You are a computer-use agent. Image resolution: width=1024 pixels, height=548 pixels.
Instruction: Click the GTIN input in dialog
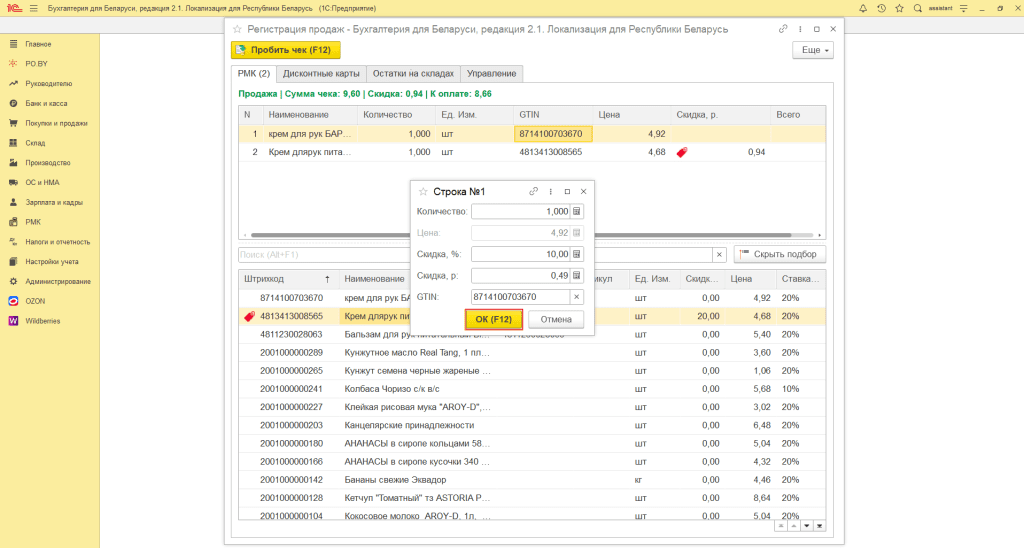520,297
